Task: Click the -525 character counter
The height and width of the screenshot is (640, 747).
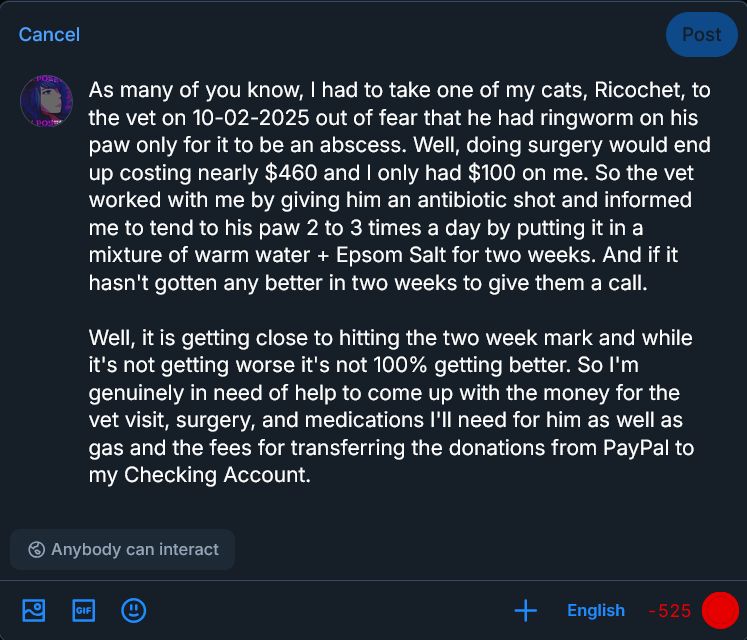Action: pyautogui.click(x=669, y=610)
